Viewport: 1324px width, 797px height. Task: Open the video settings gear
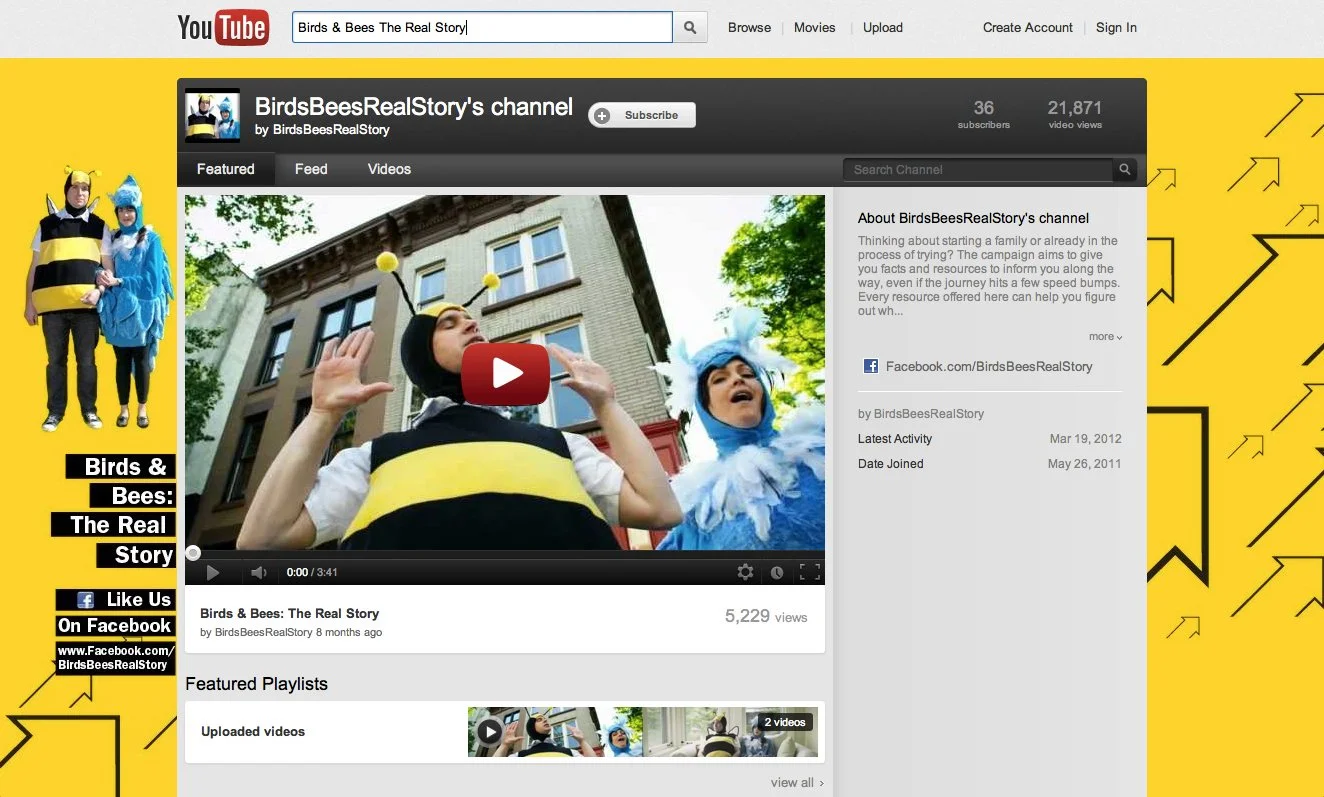click(745, 572)
